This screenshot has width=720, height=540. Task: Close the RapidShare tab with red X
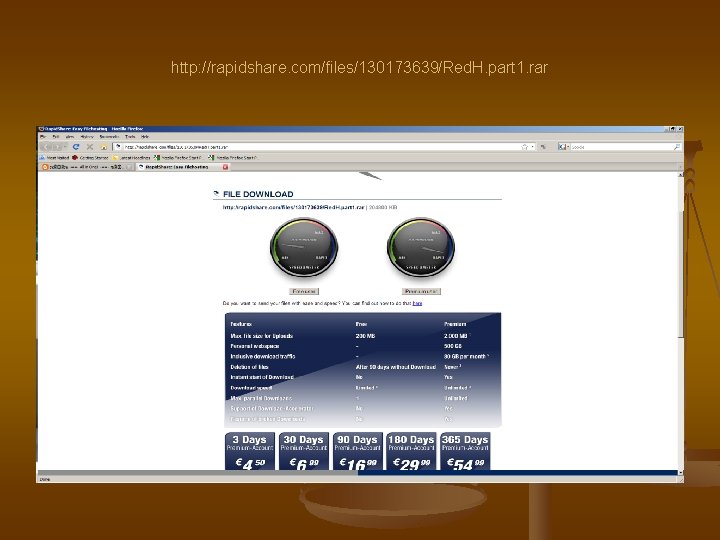point(225,167)
